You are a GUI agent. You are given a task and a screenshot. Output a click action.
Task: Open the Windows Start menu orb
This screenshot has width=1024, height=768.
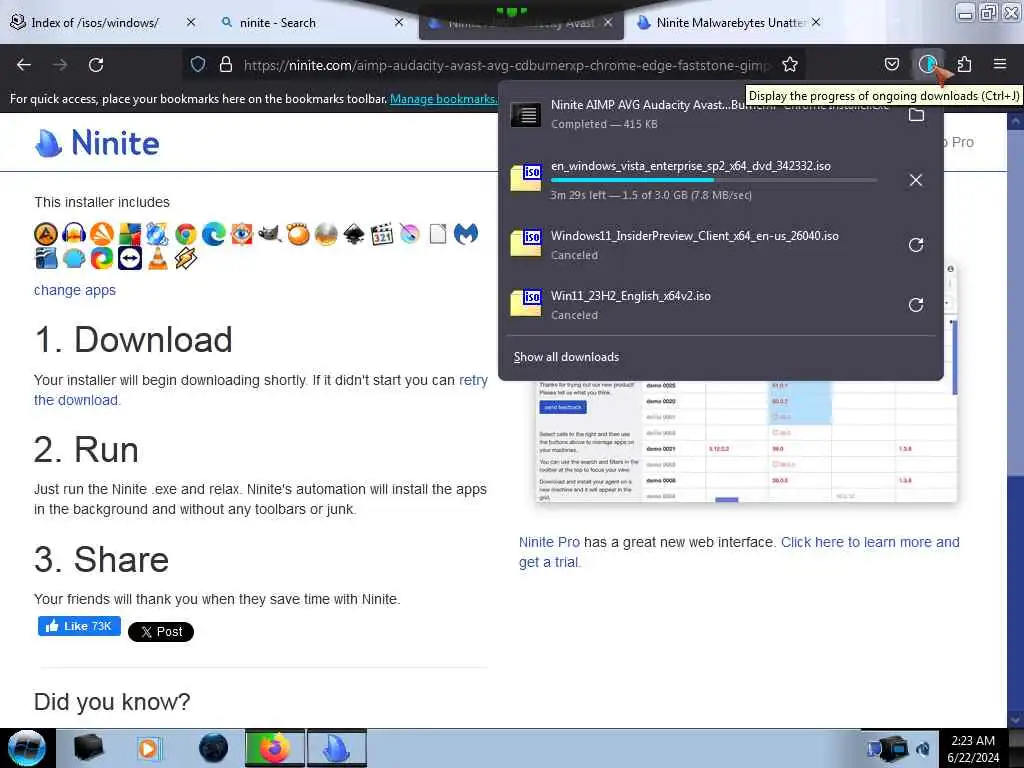(27, 748)
